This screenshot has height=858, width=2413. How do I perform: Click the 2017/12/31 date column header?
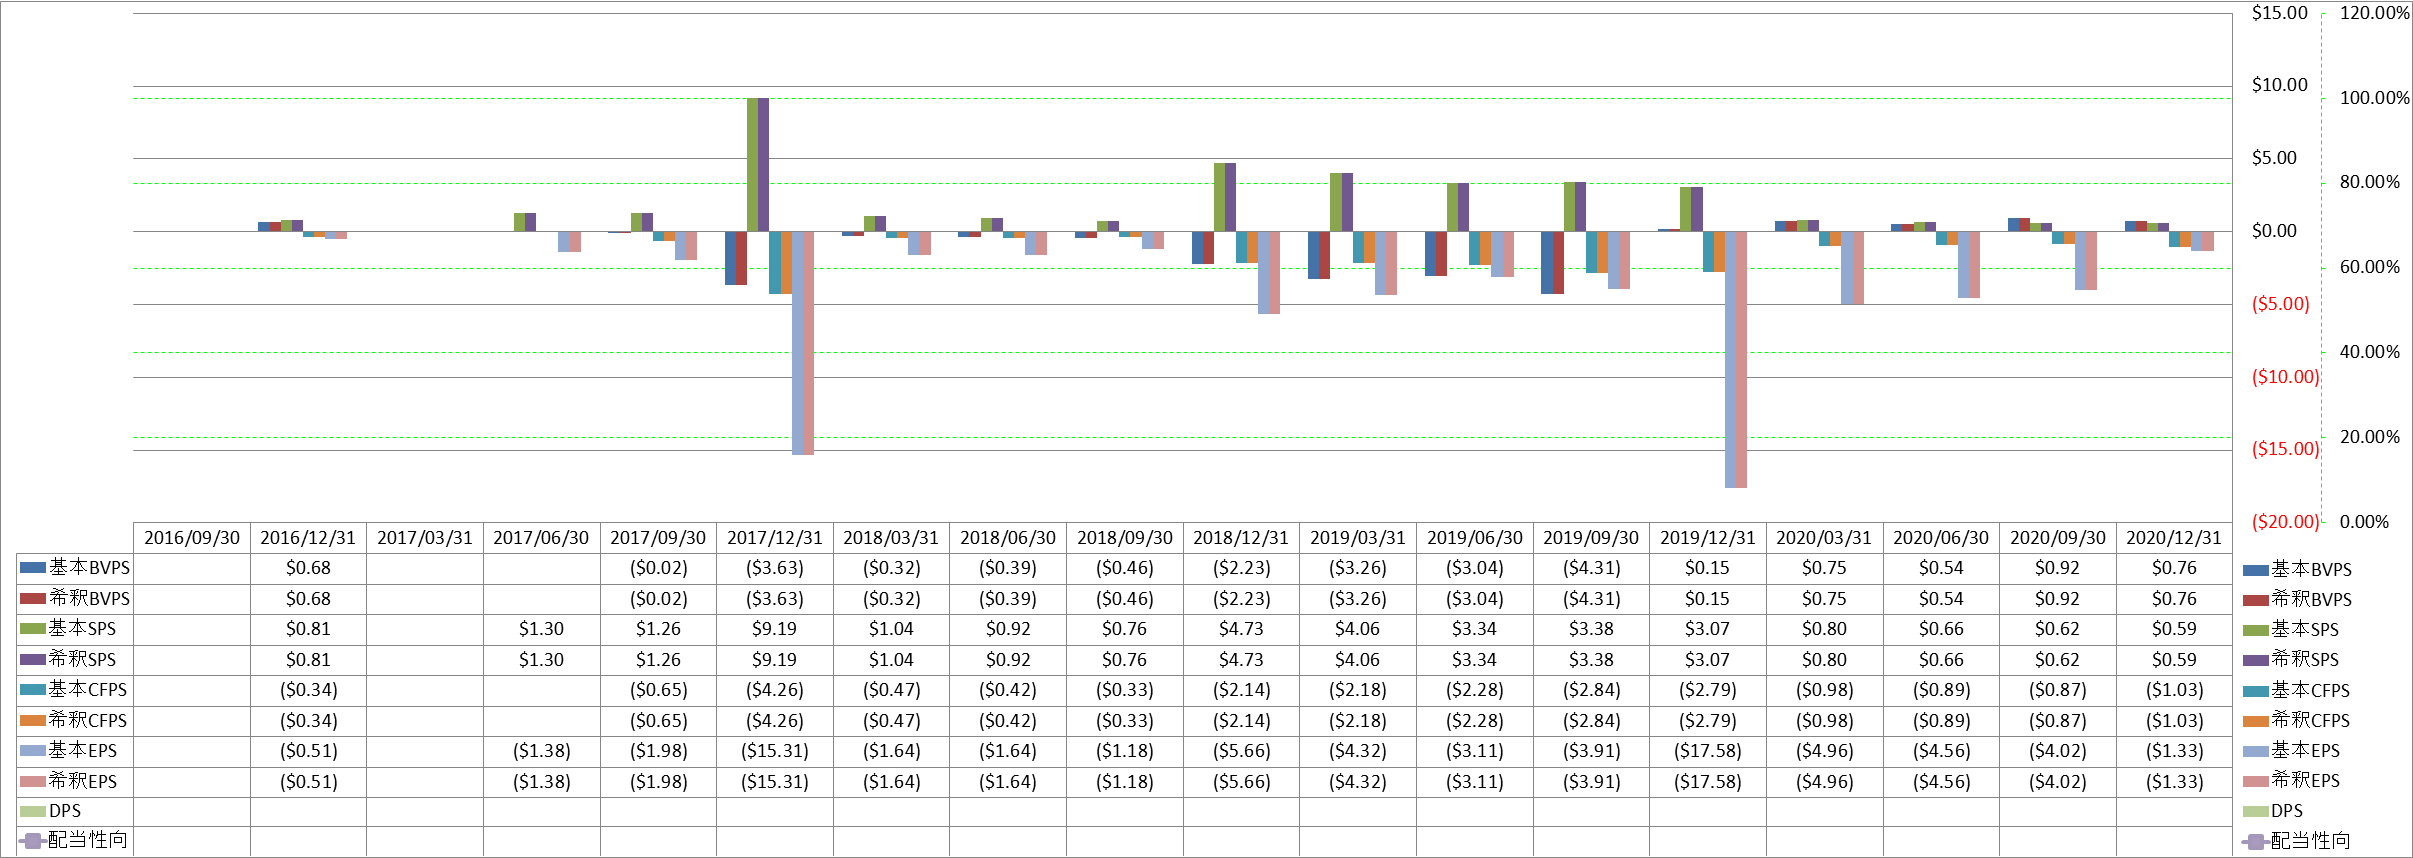775,538
